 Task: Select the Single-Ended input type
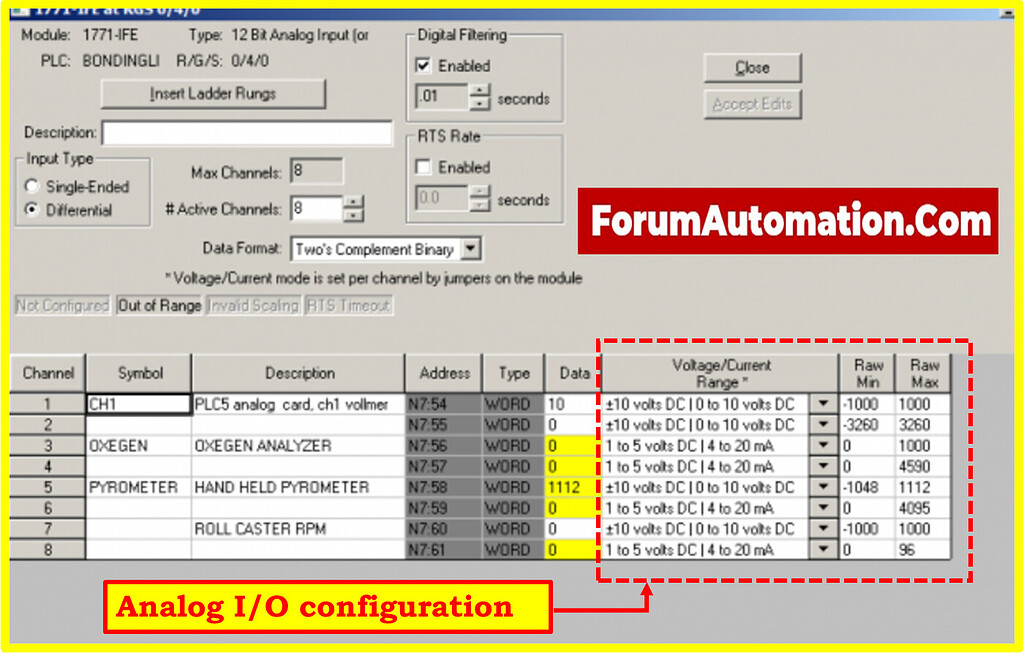coord(30,186)
